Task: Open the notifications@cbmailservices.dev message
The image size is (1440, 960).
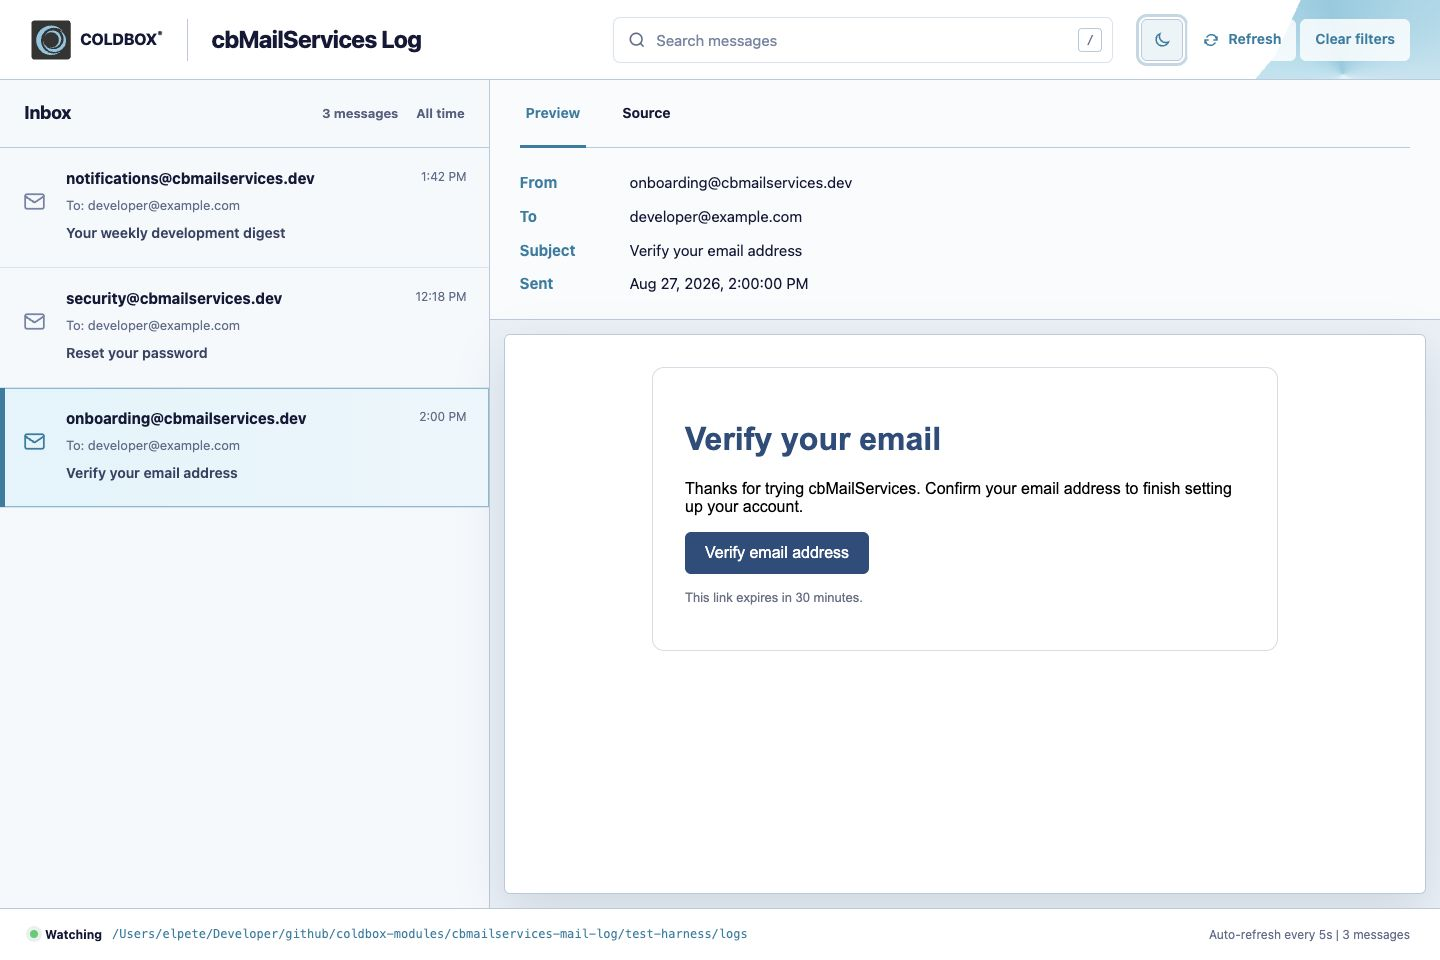Action: coord(244,207)
